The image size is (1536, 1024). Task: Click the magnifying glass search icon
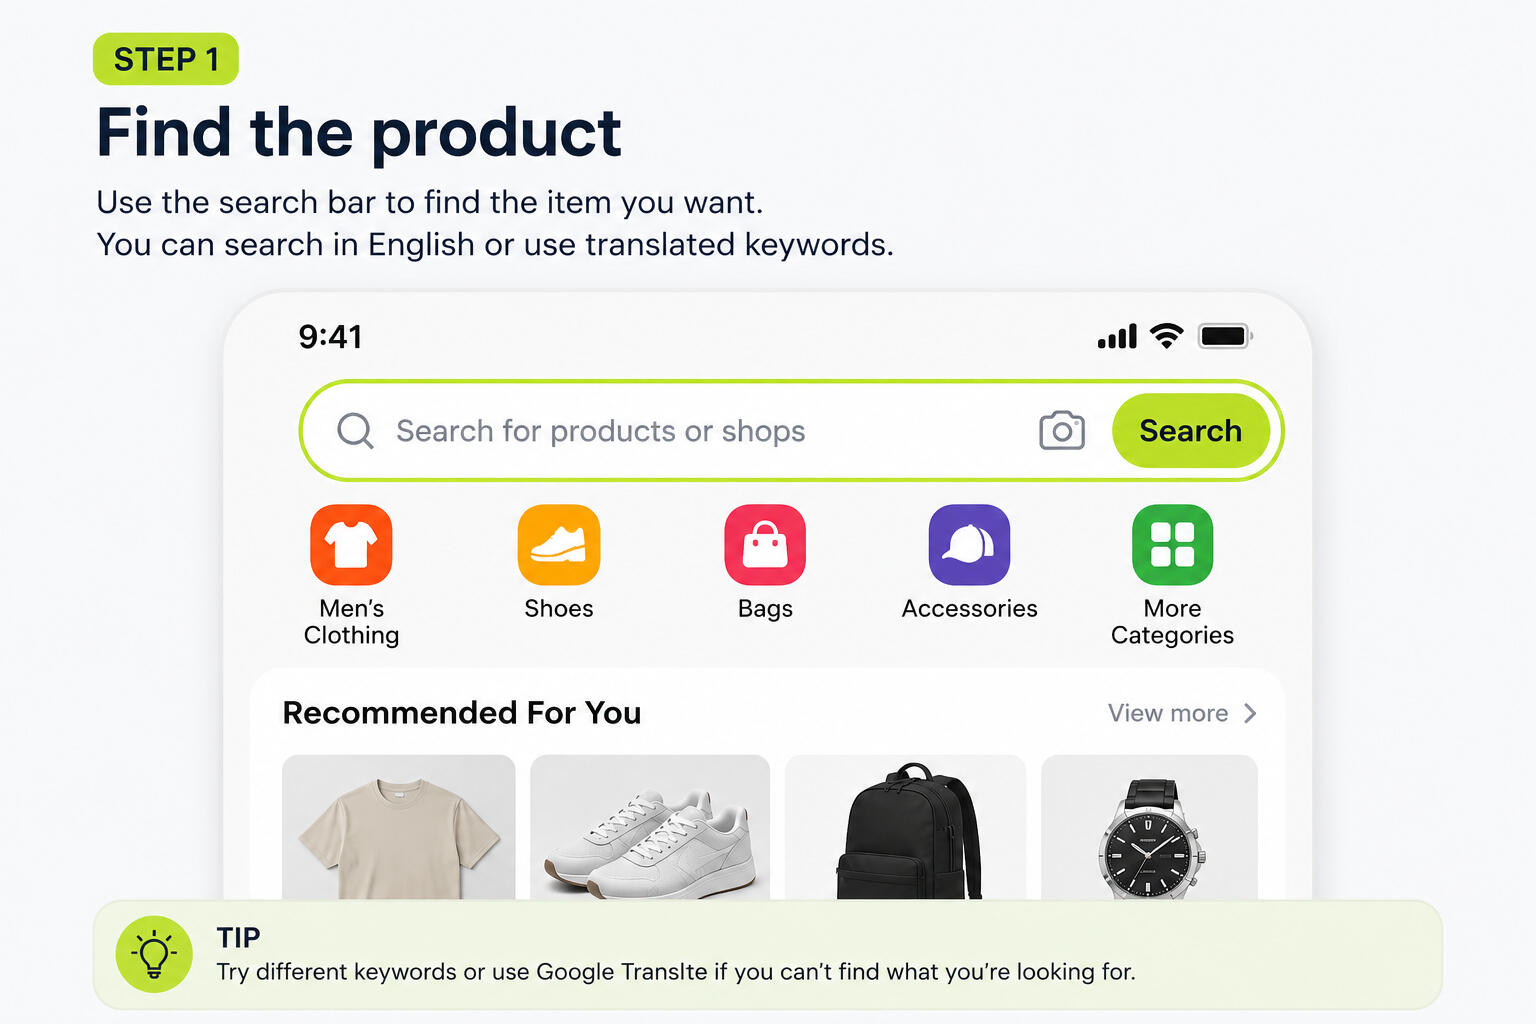pyautogui.click(x=355, y=431)
